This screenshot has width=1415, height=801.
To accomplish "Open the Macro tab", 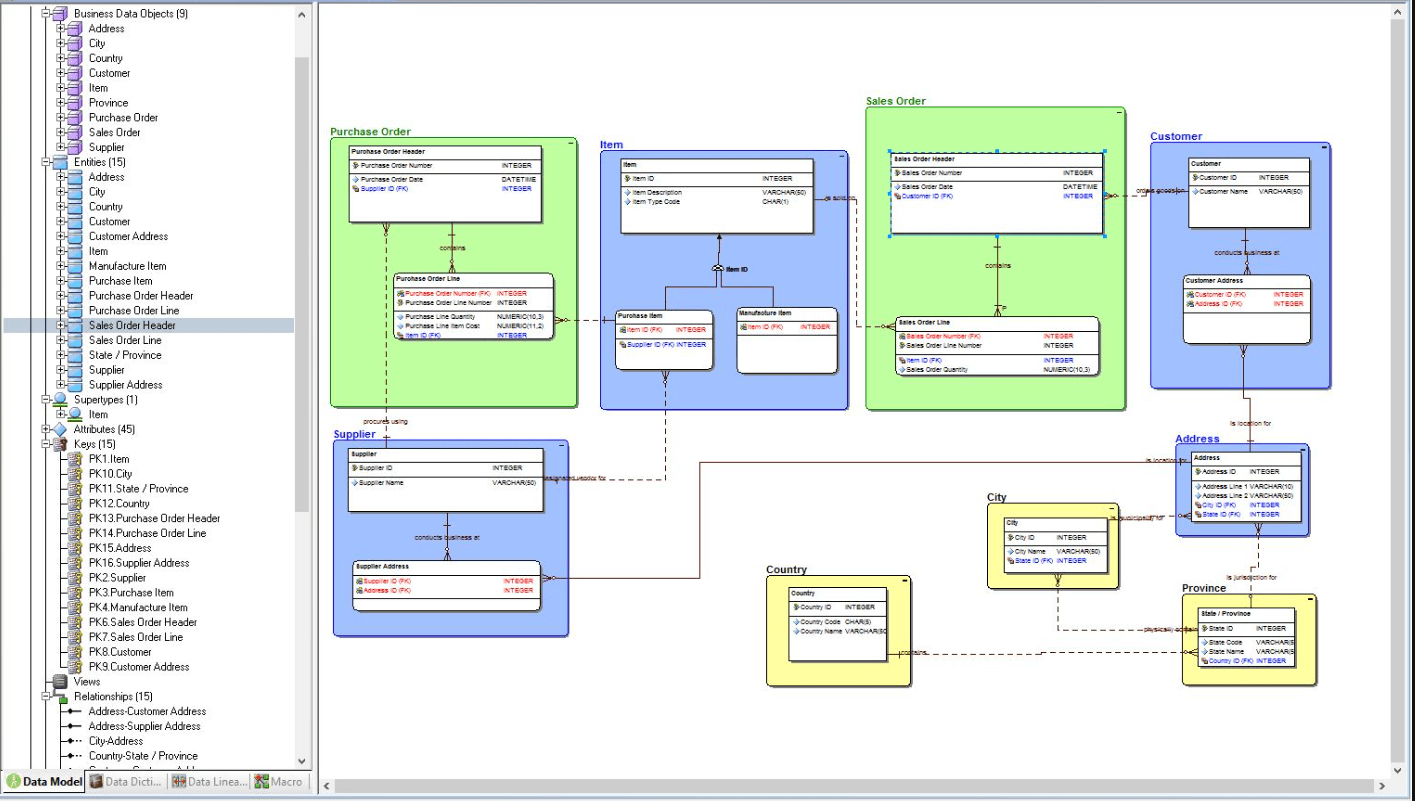I will click(x=280, y=783).
